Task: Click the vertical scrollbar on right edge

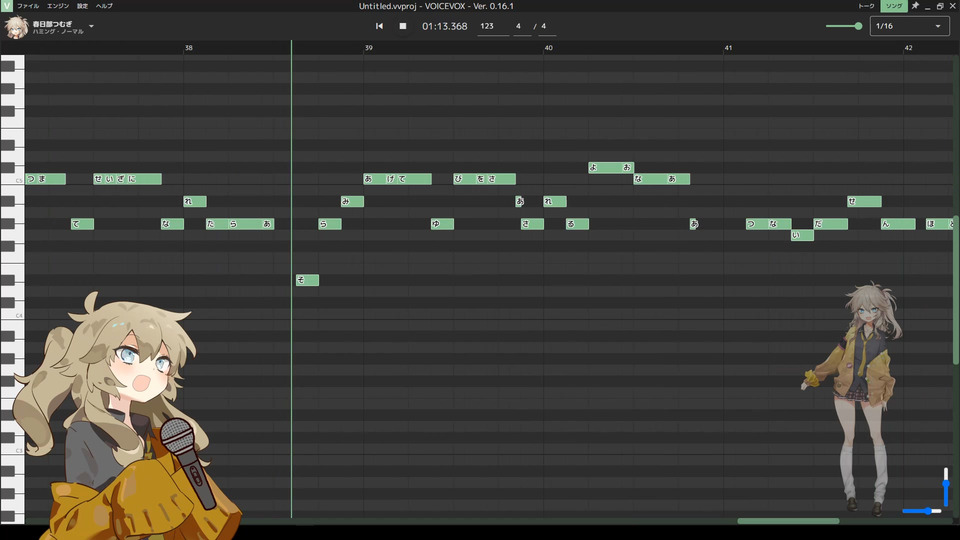Action: [x=956, y=290]
